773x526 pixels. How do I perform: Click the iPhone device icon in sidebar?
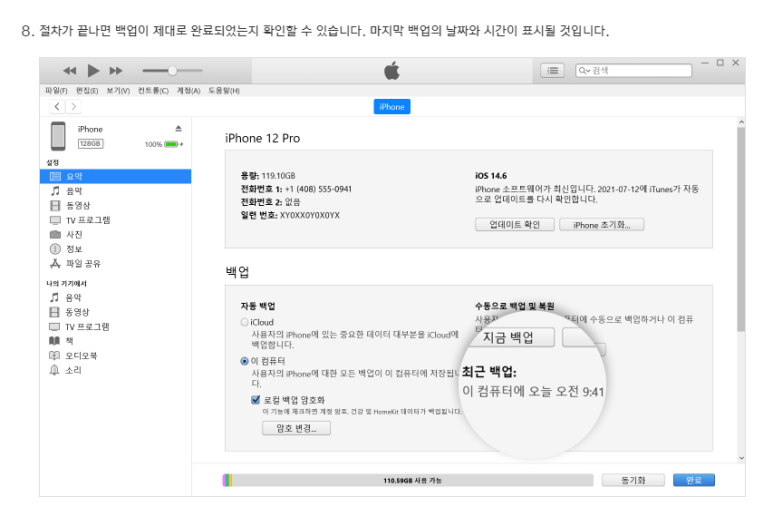click(58, 136)
